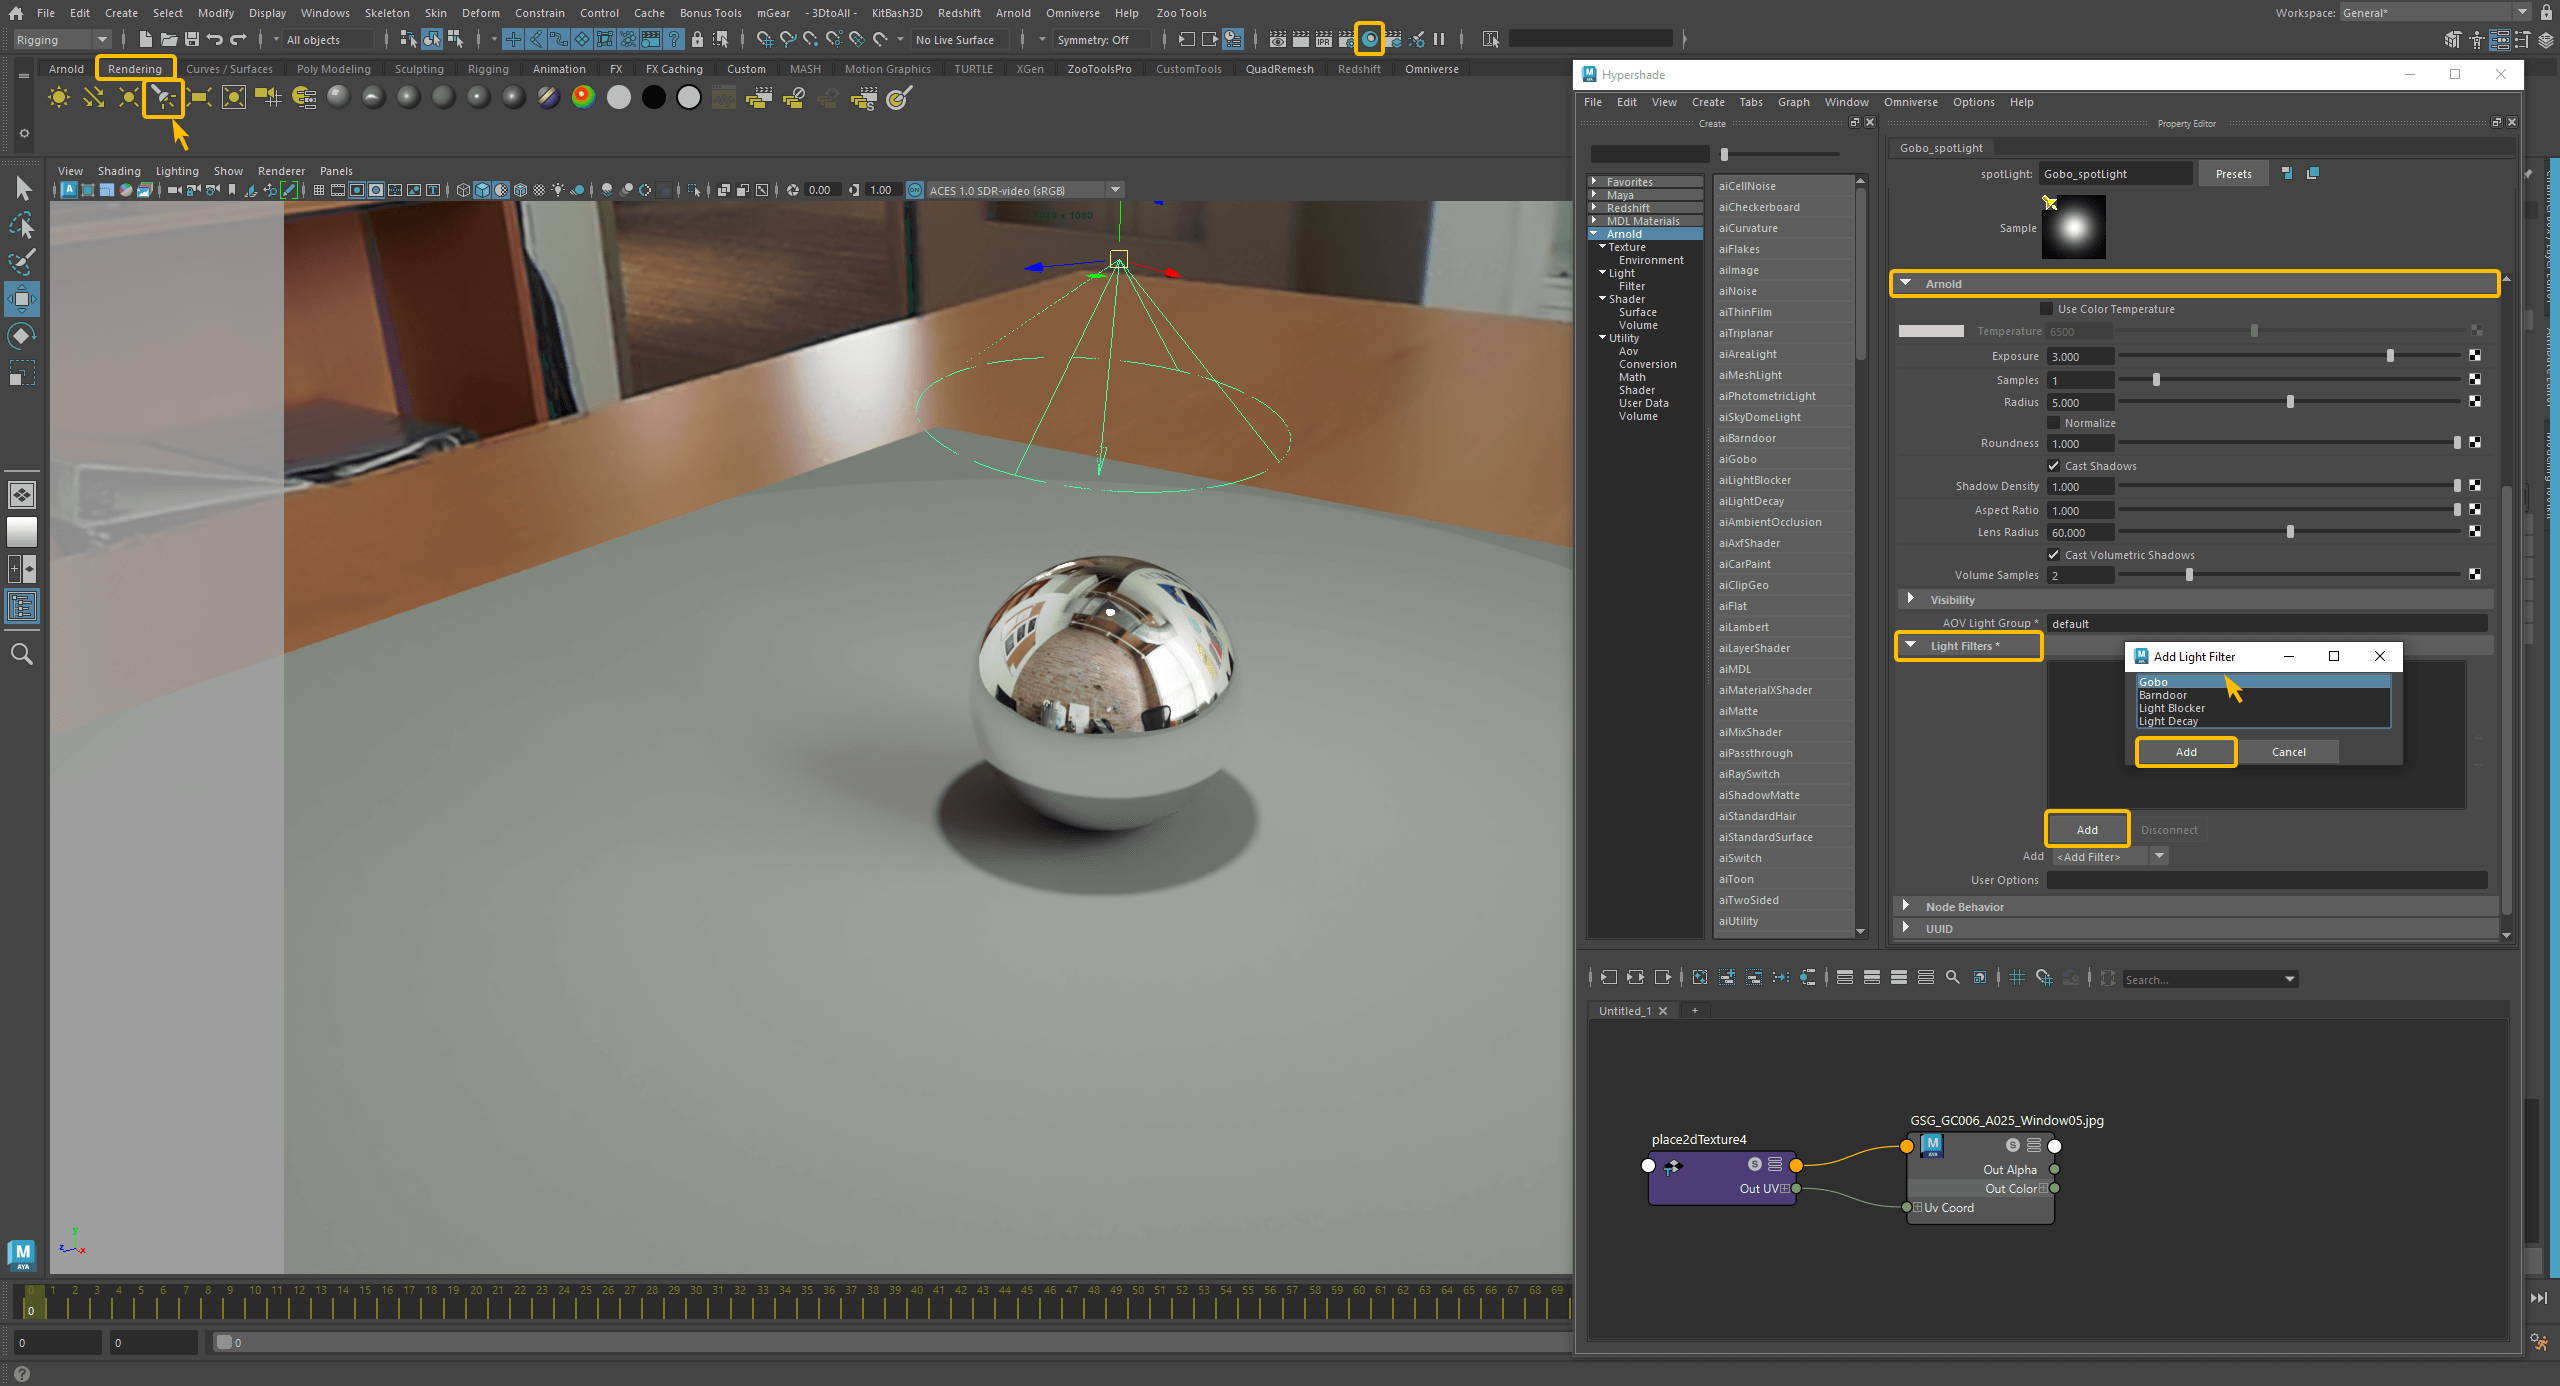
Task: Click the point light shelf icon
Action: 128,98
